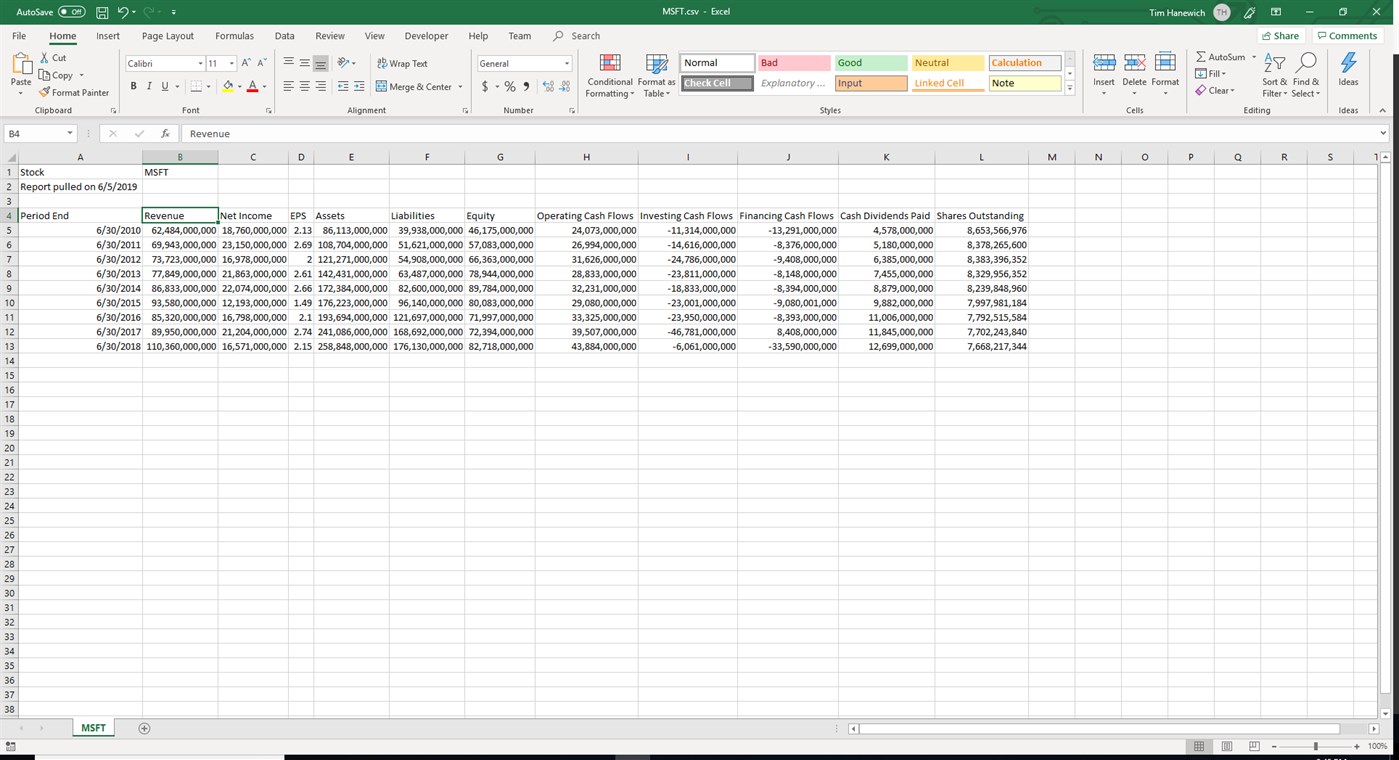Image resolution: width=1399 pixels, height=760 pixels.
Task: Apply the Accounting dollar number format
Action: 485,87
